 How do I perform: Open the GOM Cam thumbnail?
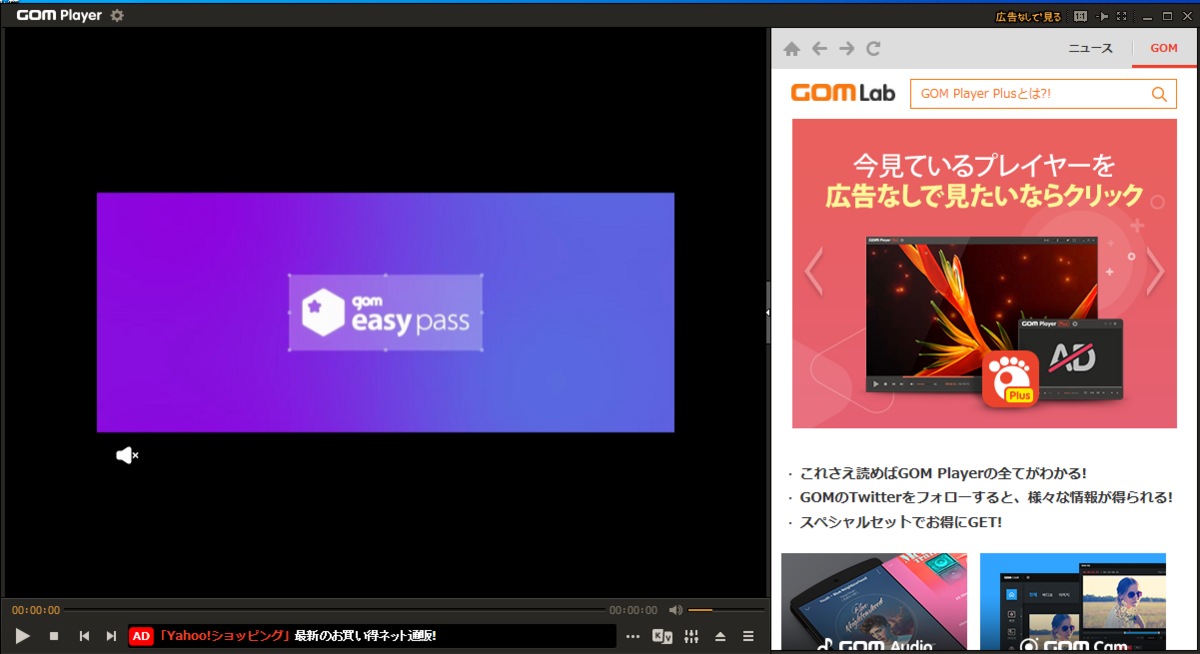[1073, 603]
